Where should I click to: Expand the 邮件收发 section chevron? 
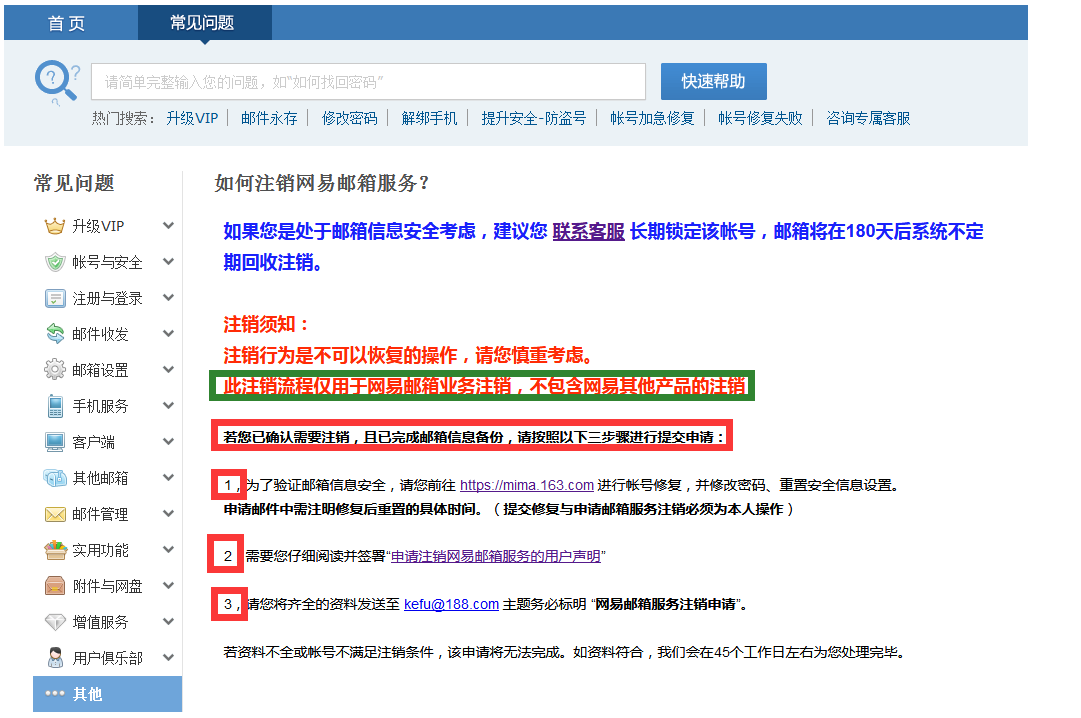click(168, 333)
